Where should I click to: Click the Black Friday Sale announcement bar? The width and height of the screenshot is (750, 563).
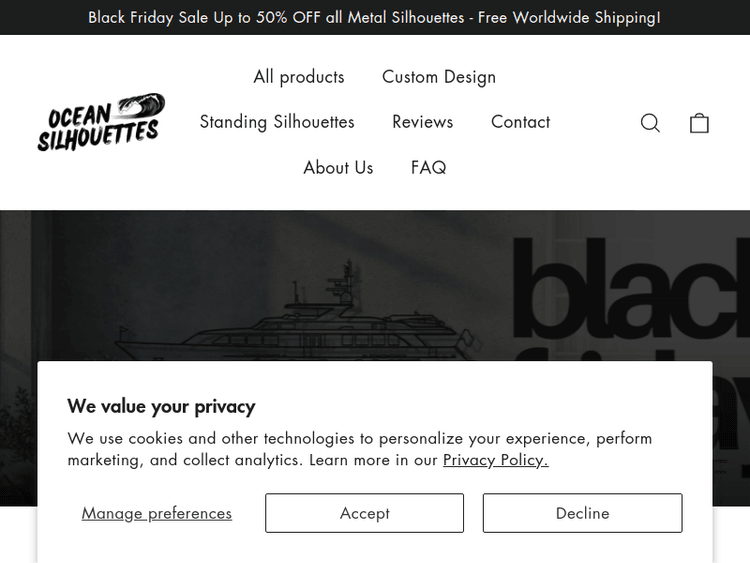coord(374,17)
